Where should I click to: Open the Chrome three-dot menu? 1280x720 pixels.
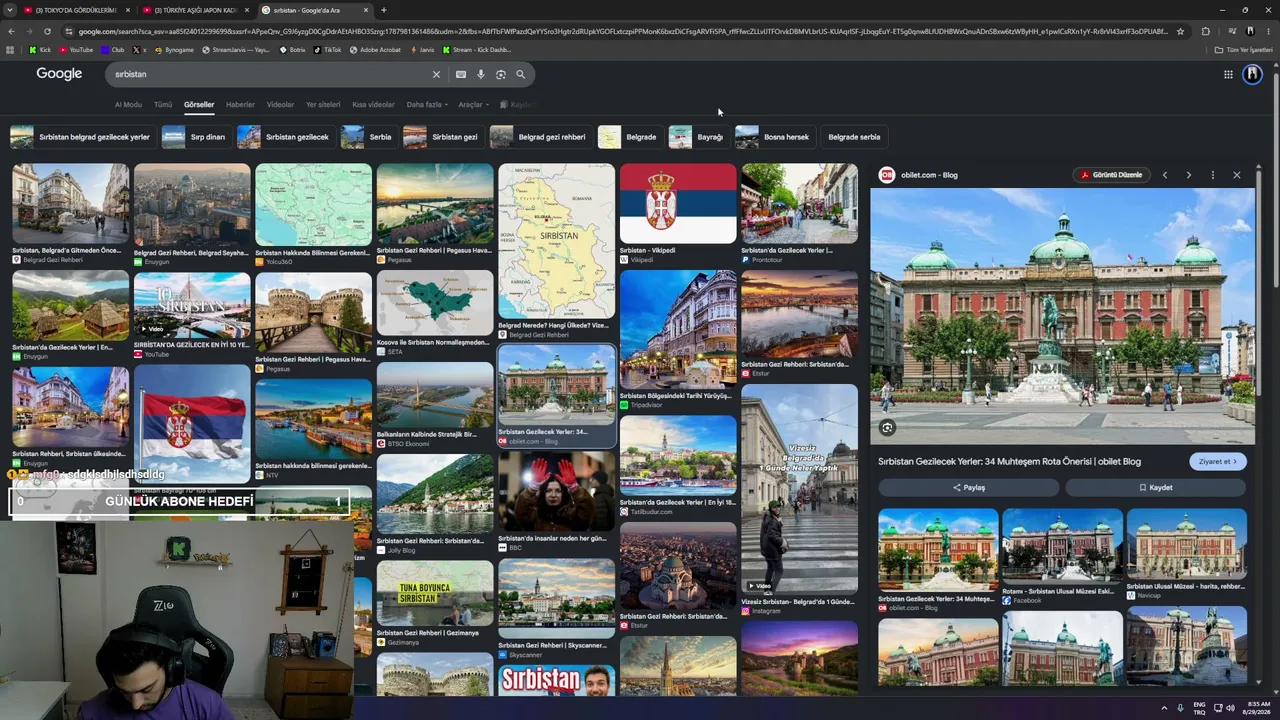tap(1269, 31)
